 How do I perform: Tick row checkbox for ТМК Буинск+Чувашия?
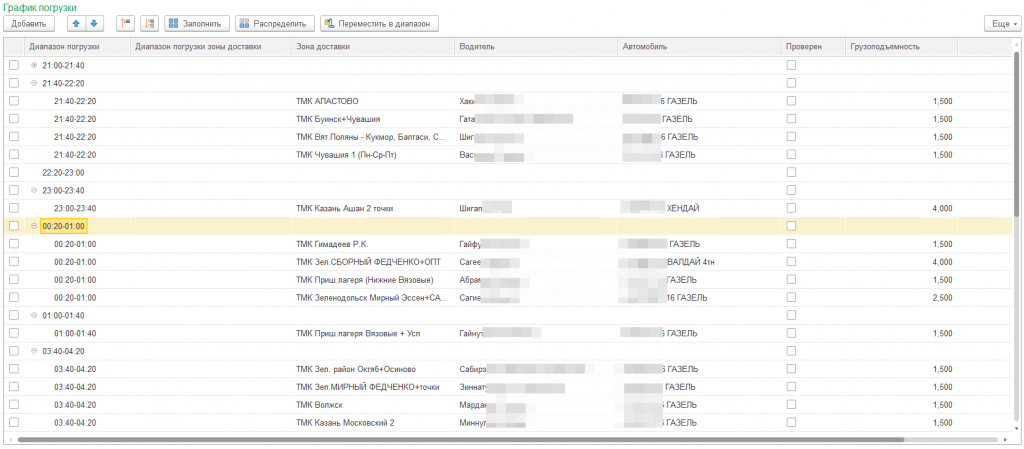[x=14, y=119]
